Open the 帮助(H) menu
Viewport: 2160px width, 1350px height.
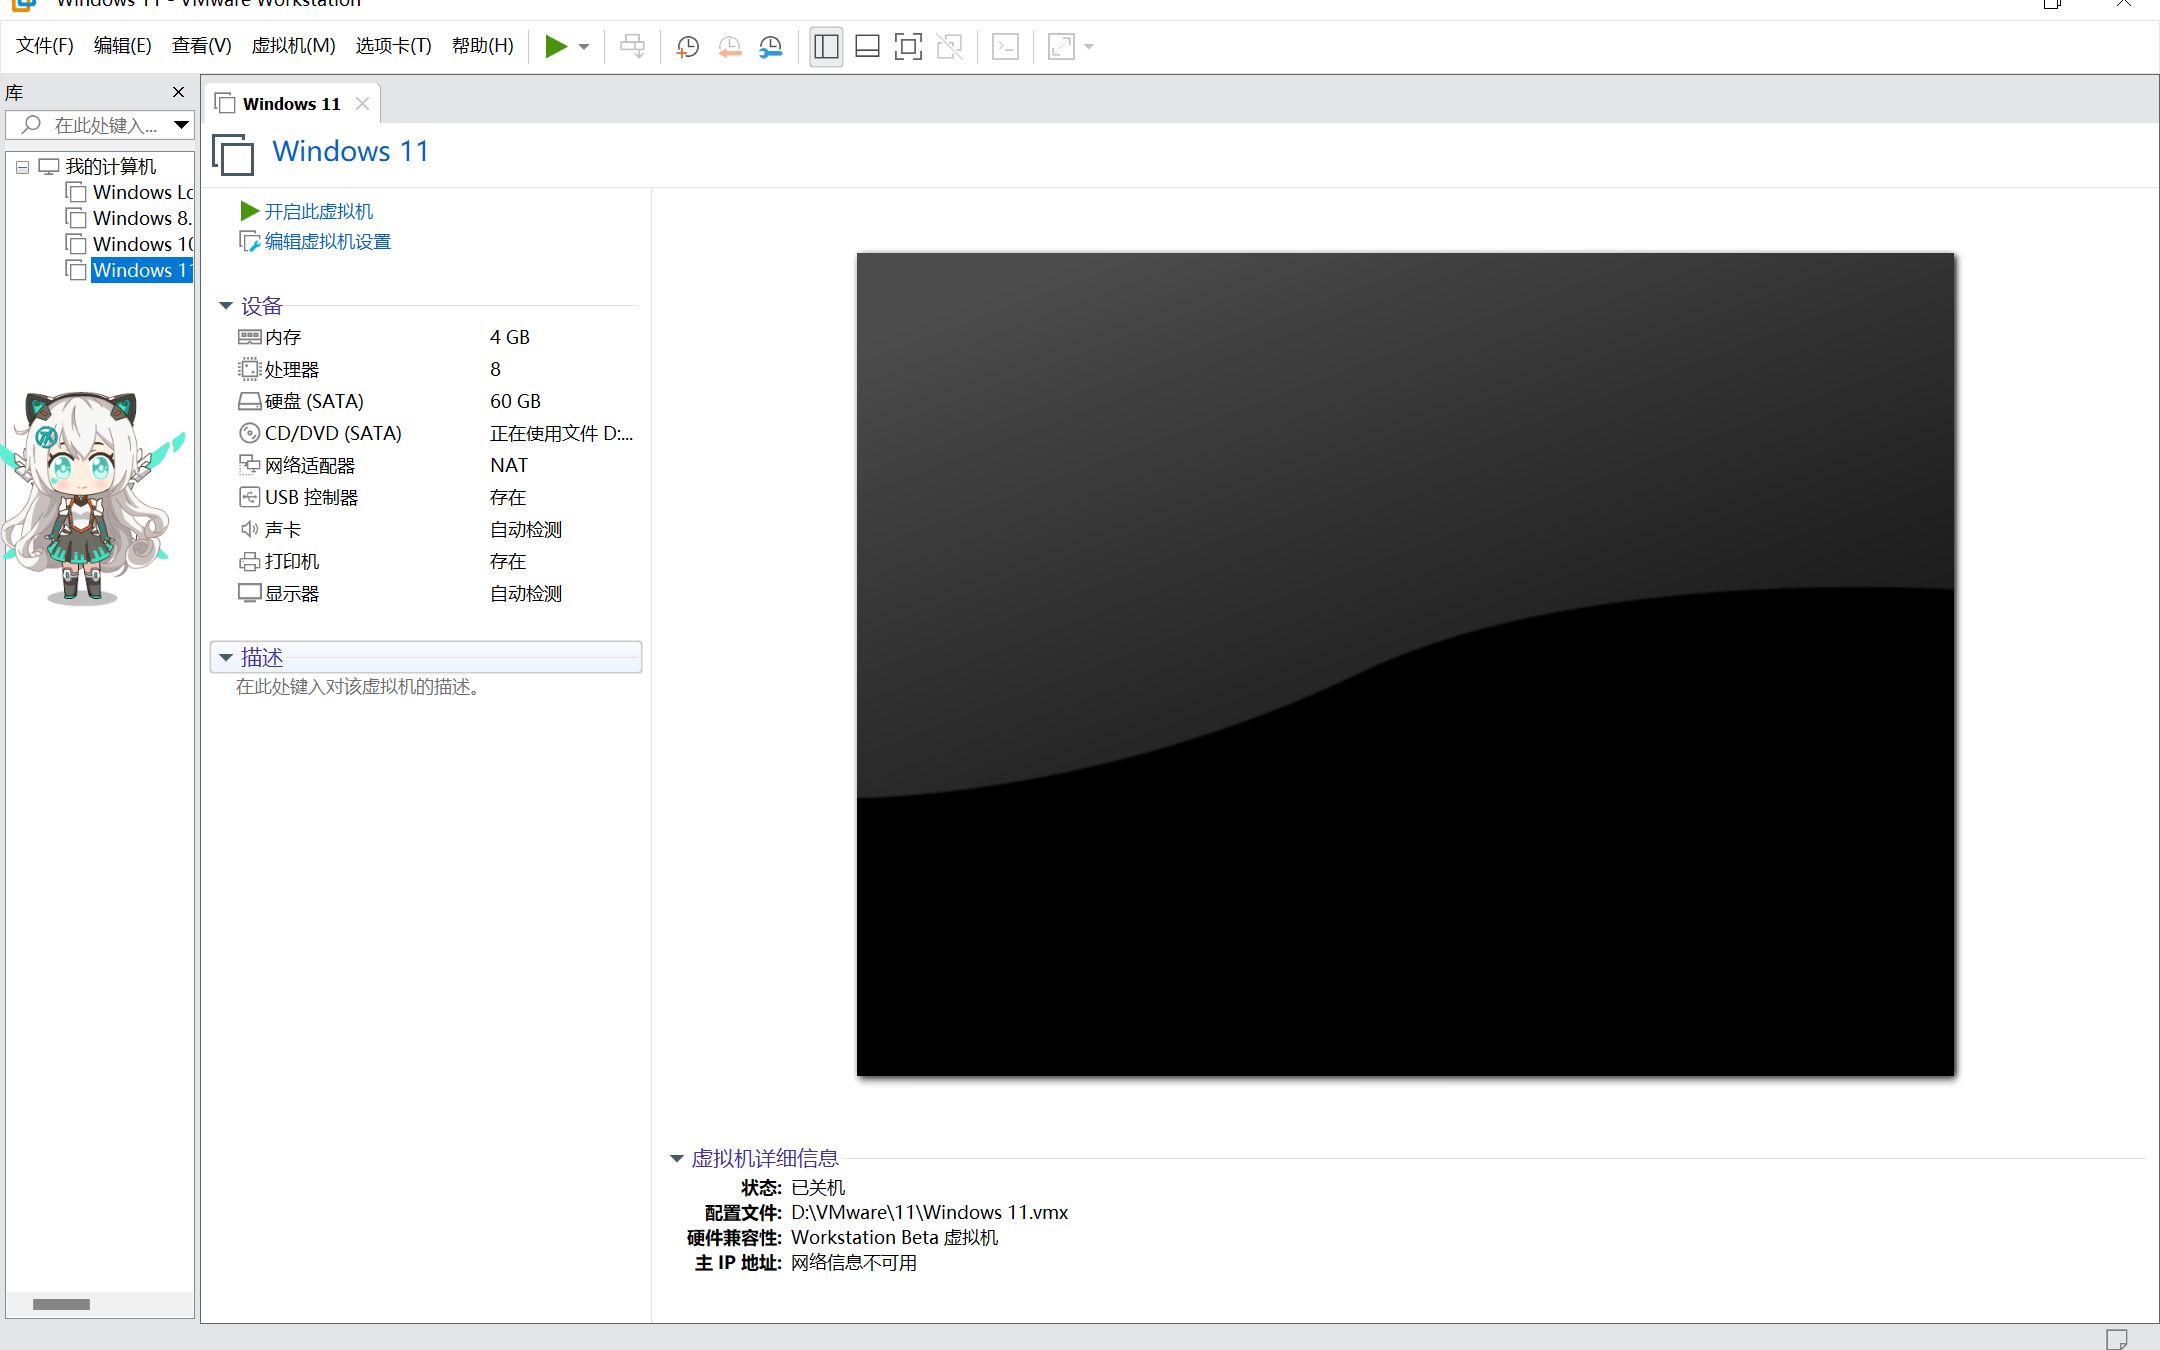point(482,46)
